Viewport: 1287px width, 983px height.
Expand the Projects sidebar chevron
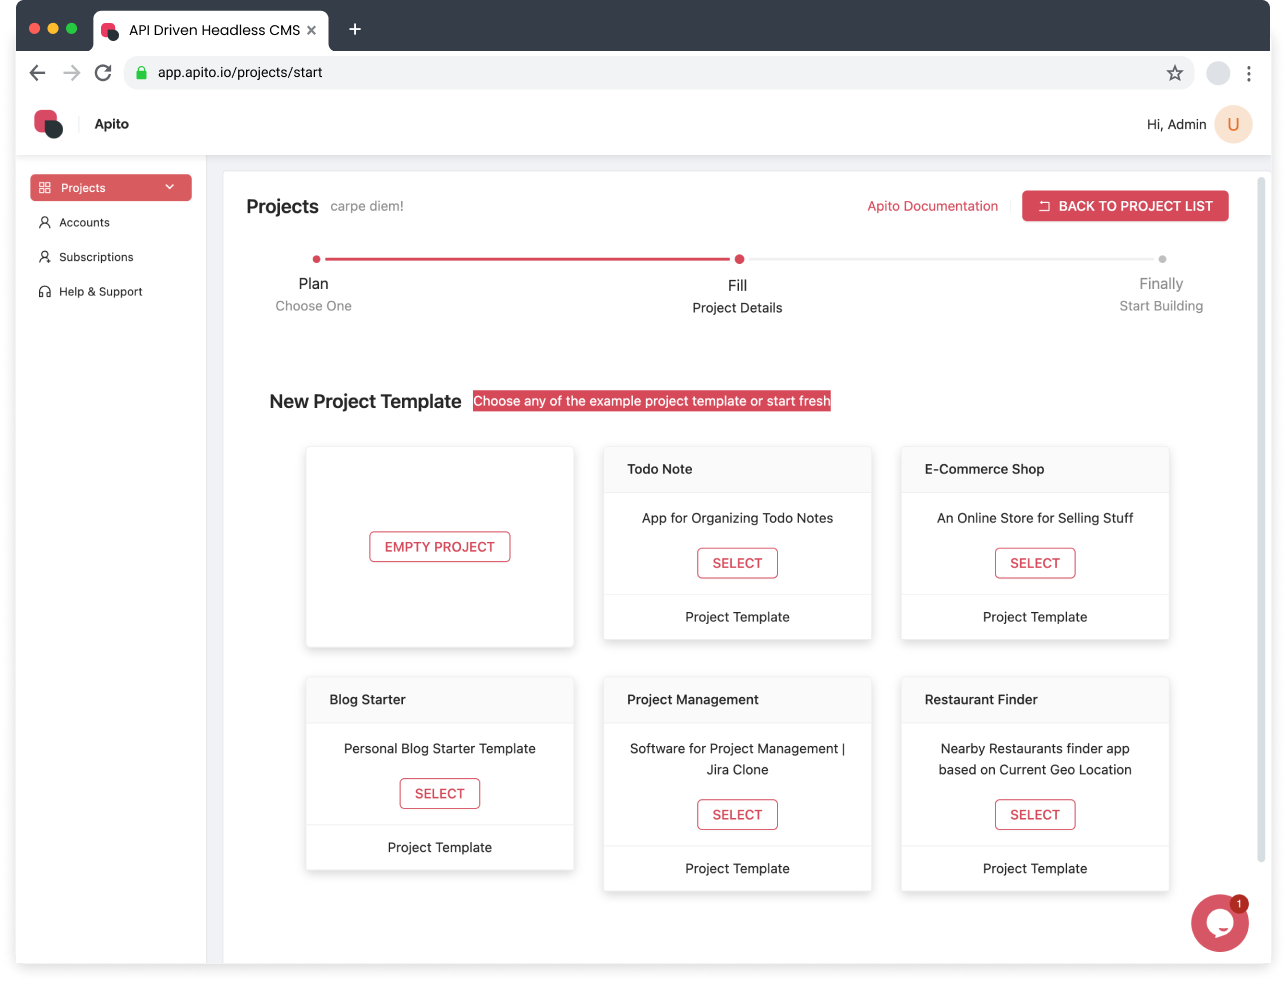170,187
